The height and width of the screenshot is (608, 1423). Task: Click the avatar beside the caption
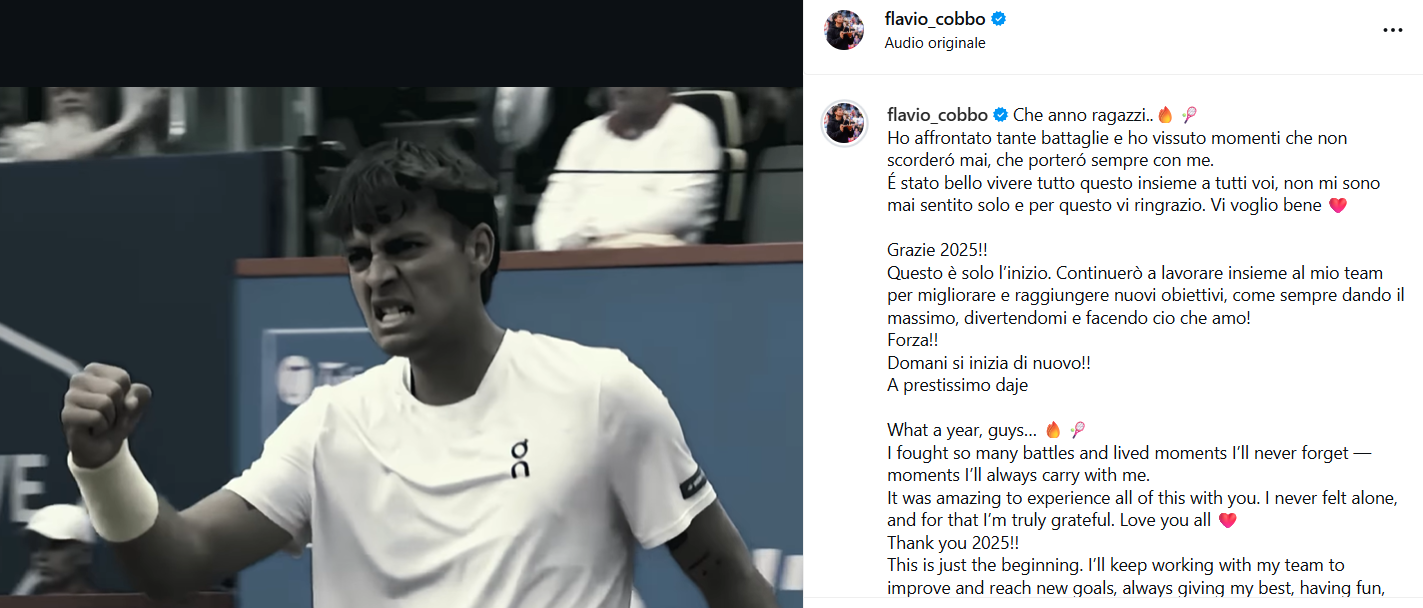(844, 123)
